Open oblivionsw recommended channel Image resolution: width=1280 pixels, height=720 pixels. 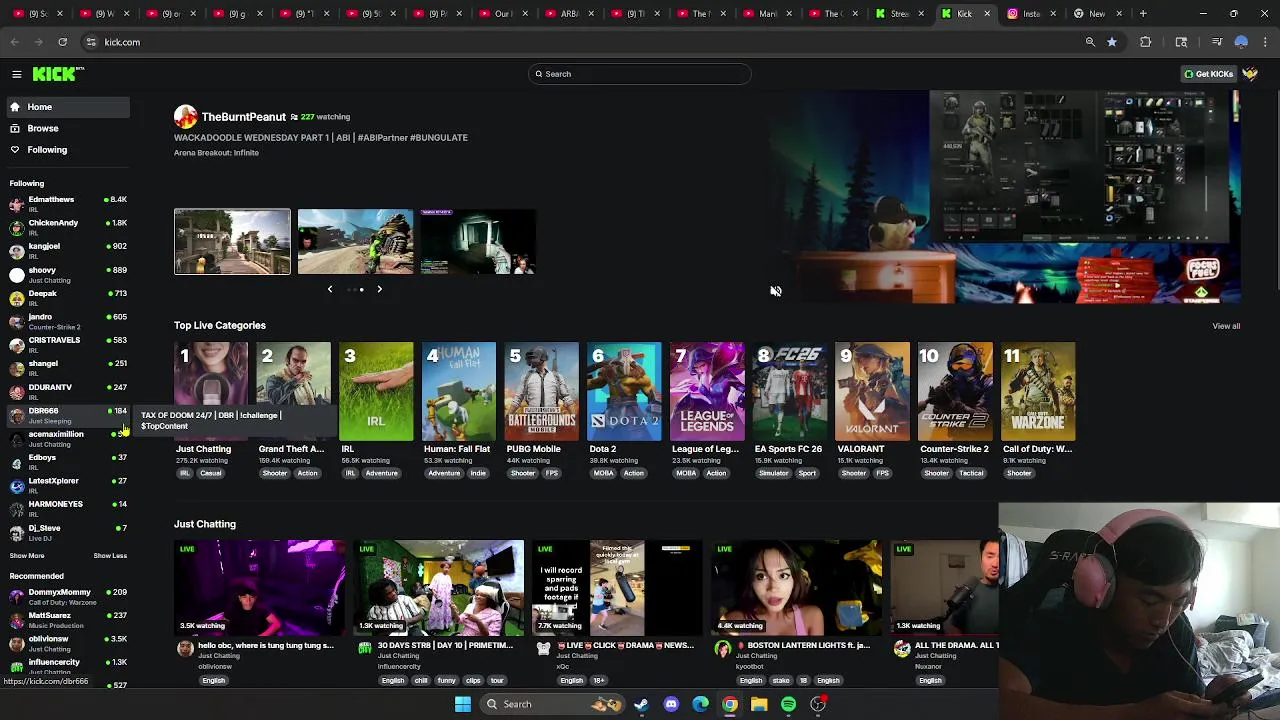point(68,643)
